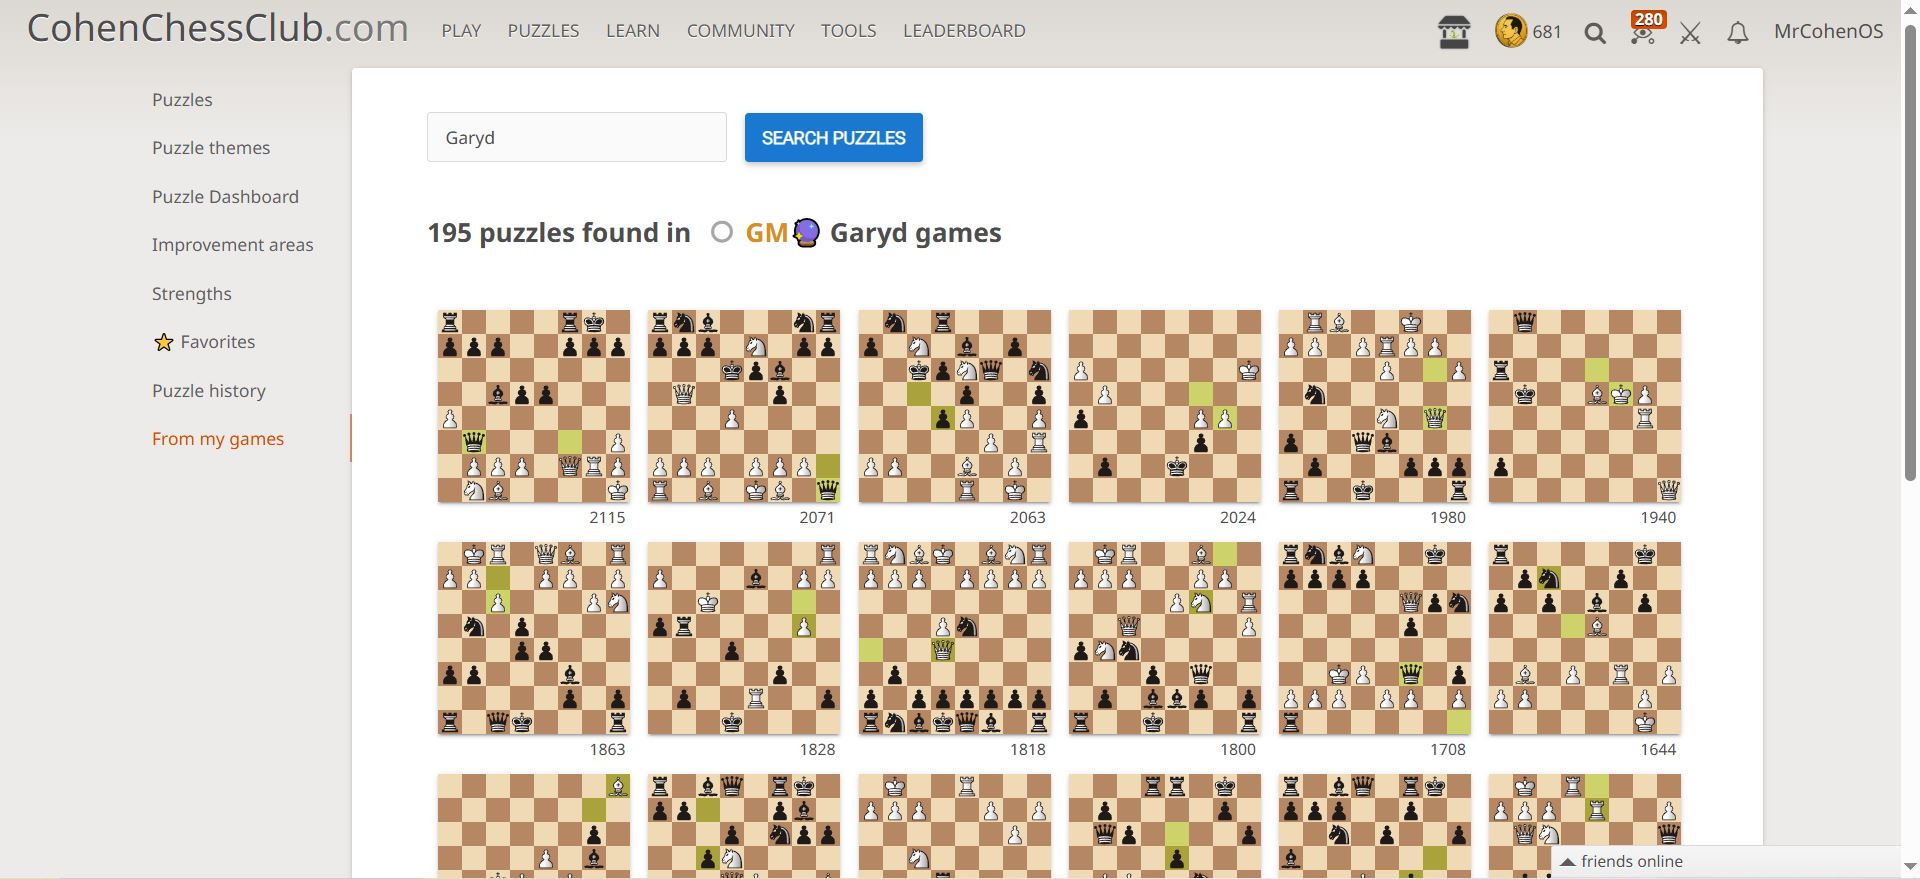Click the Garyd avatar icon

click(x=807, y=233)
